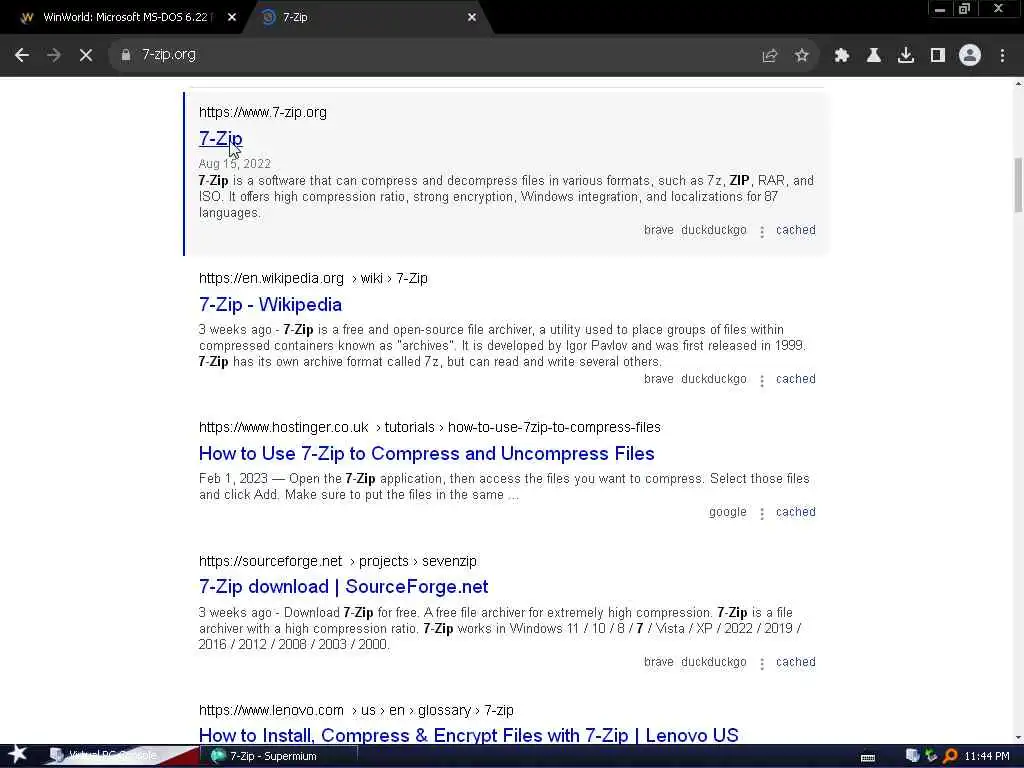Go back to the previous page
This screenshot has height=768, width=1024.
click(x=22, y=55)
